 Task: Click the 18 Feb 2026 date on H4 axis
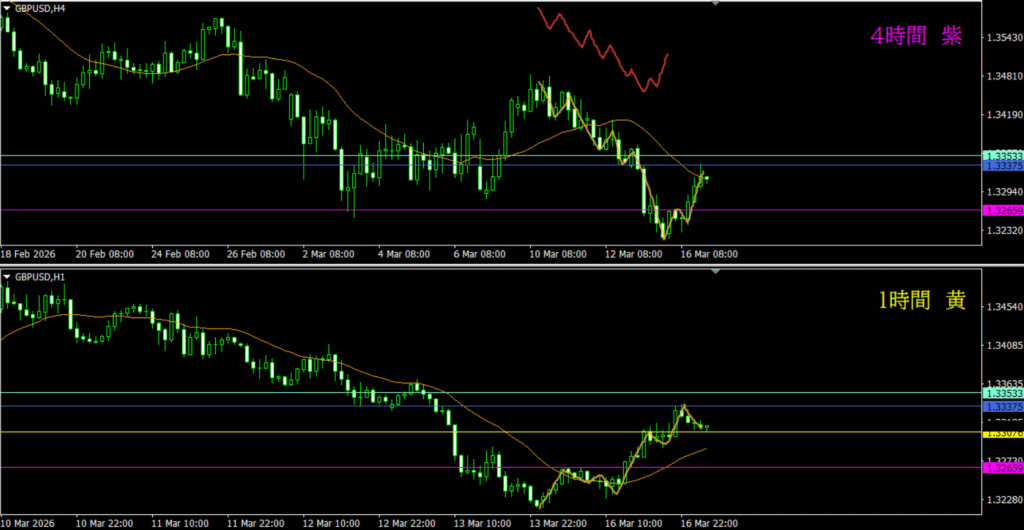tap(28, 255)
